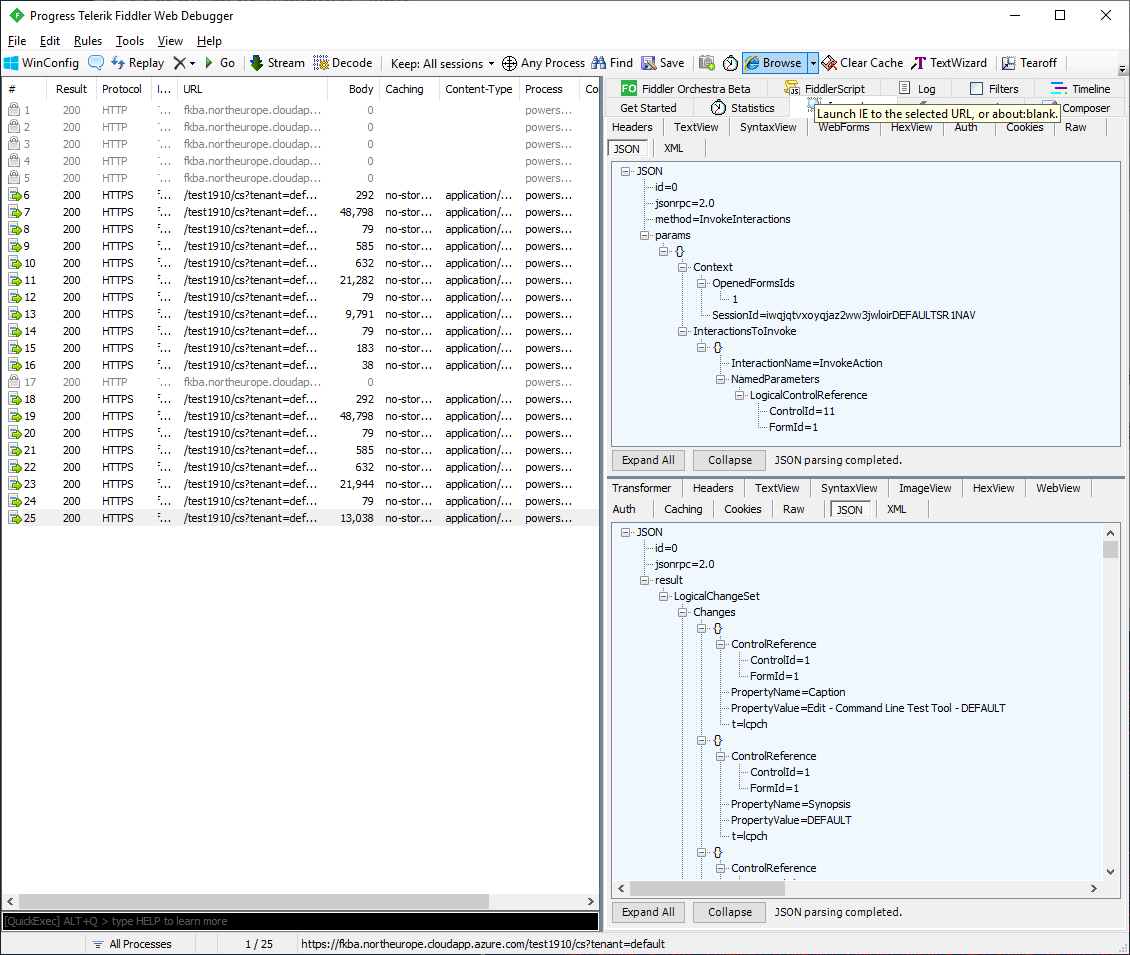
Task: Collapse the InteractionsToInvoke node
Action: pyautogui.click(x=682, y=331)
